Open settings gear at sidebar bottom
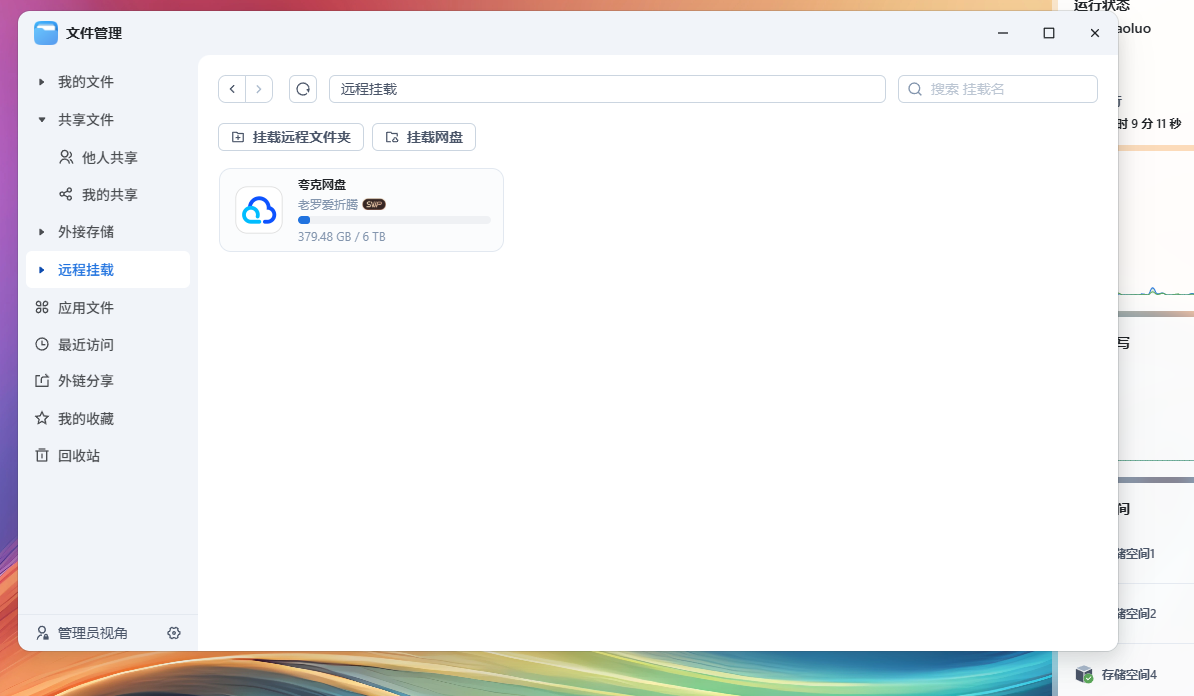Viewport: 1194px width, 696px height. [x=174, y=633]
